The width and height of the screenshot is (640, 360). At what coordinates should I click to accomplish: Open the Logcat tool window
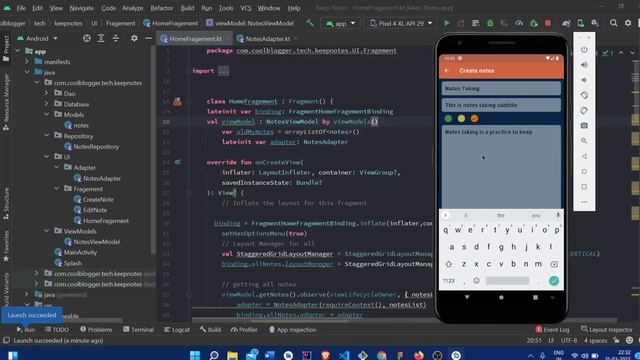click(177, 329)
